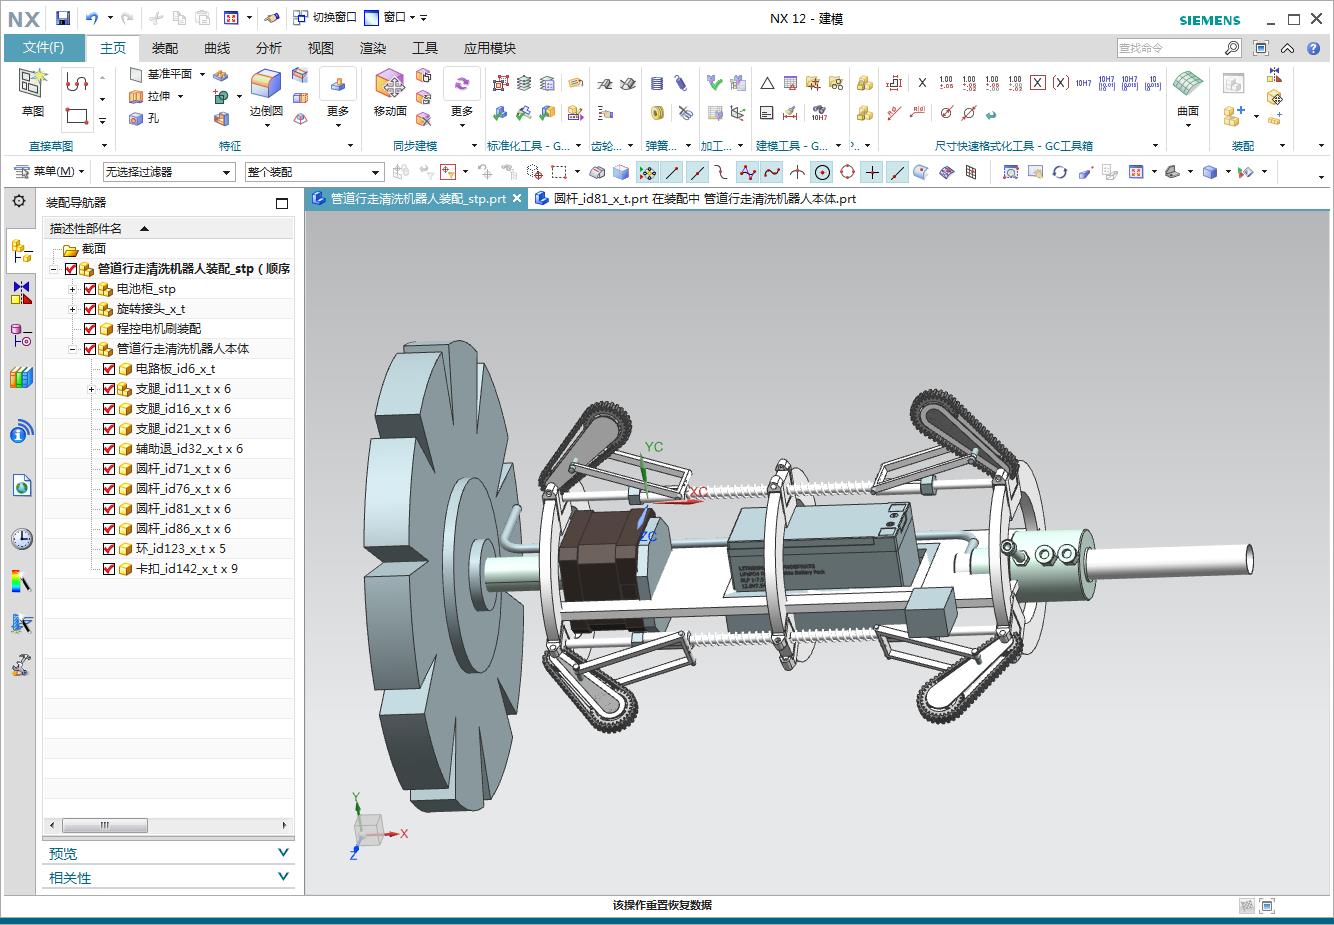Uncheck the 卡扣_id142_x_t x 9 checkbox
This screenshot has width=1334, height=925.
pos(109,569)
